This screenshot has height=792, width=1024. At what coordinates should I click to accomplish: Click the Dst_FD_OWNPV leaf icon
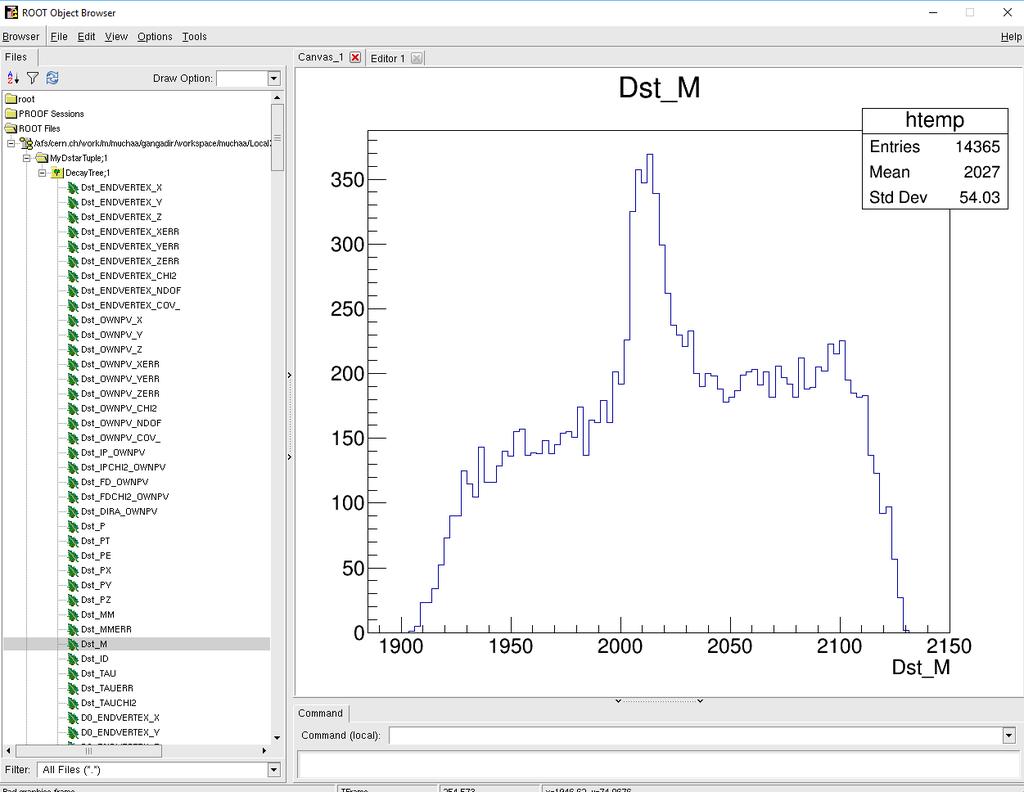pyautogui.click(x=73, y=483)
